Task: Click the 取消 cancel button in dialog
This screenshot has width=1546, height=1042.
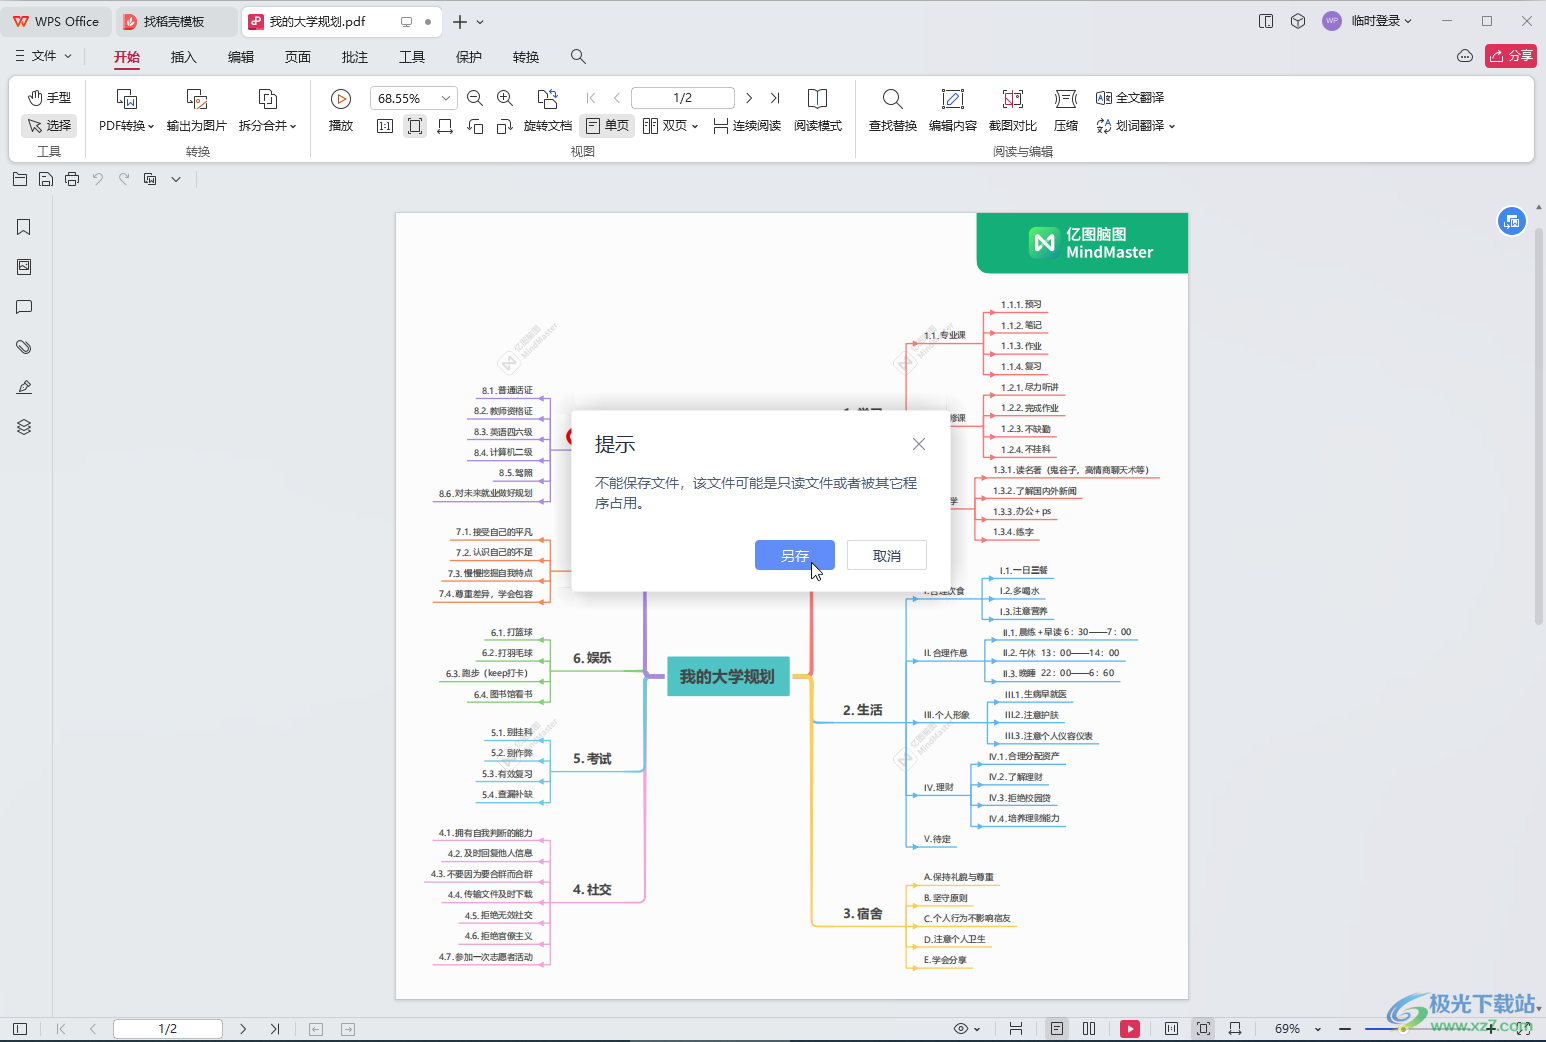Action: pyautogui.click(x=887, y=555)
